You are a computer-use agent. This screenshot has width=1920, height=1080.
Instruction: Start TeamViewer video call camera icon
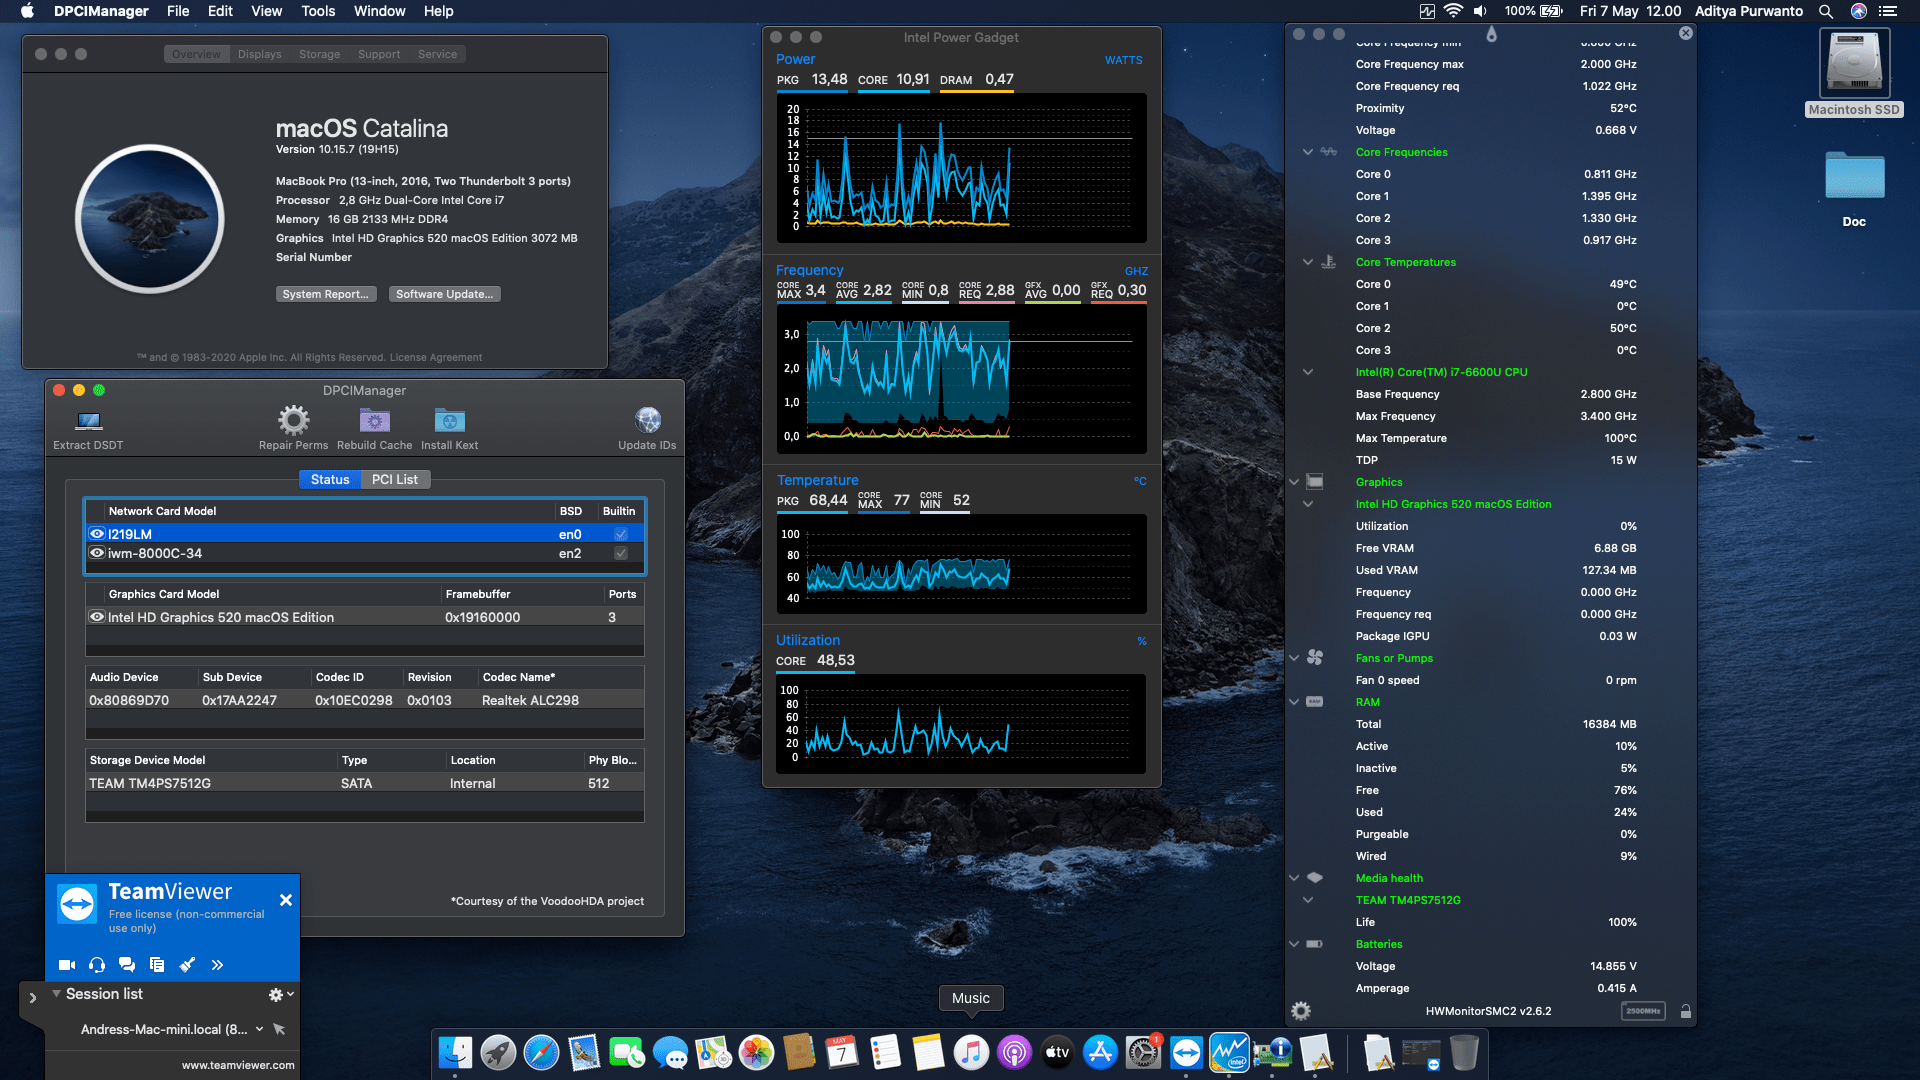click(x=67, y=965)
